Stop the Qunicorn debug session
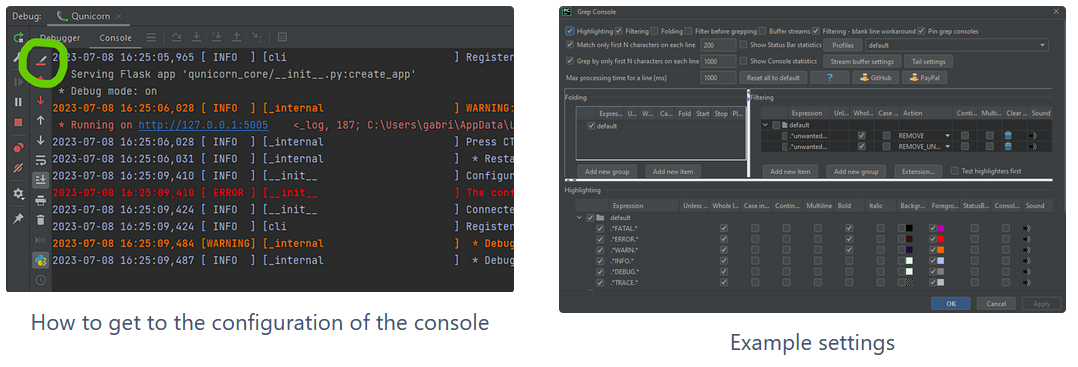 point(19,122)
